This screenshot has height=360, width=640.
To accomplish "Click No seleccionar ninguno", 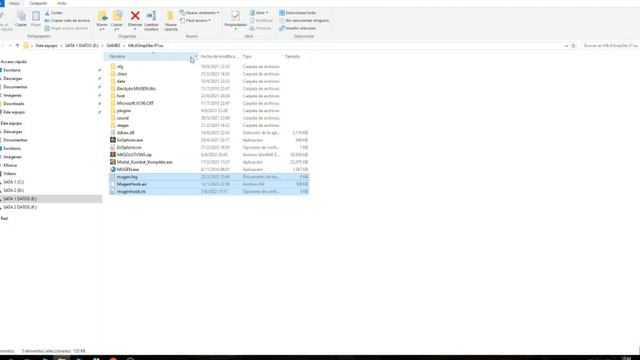I will (x=304, y=20).
